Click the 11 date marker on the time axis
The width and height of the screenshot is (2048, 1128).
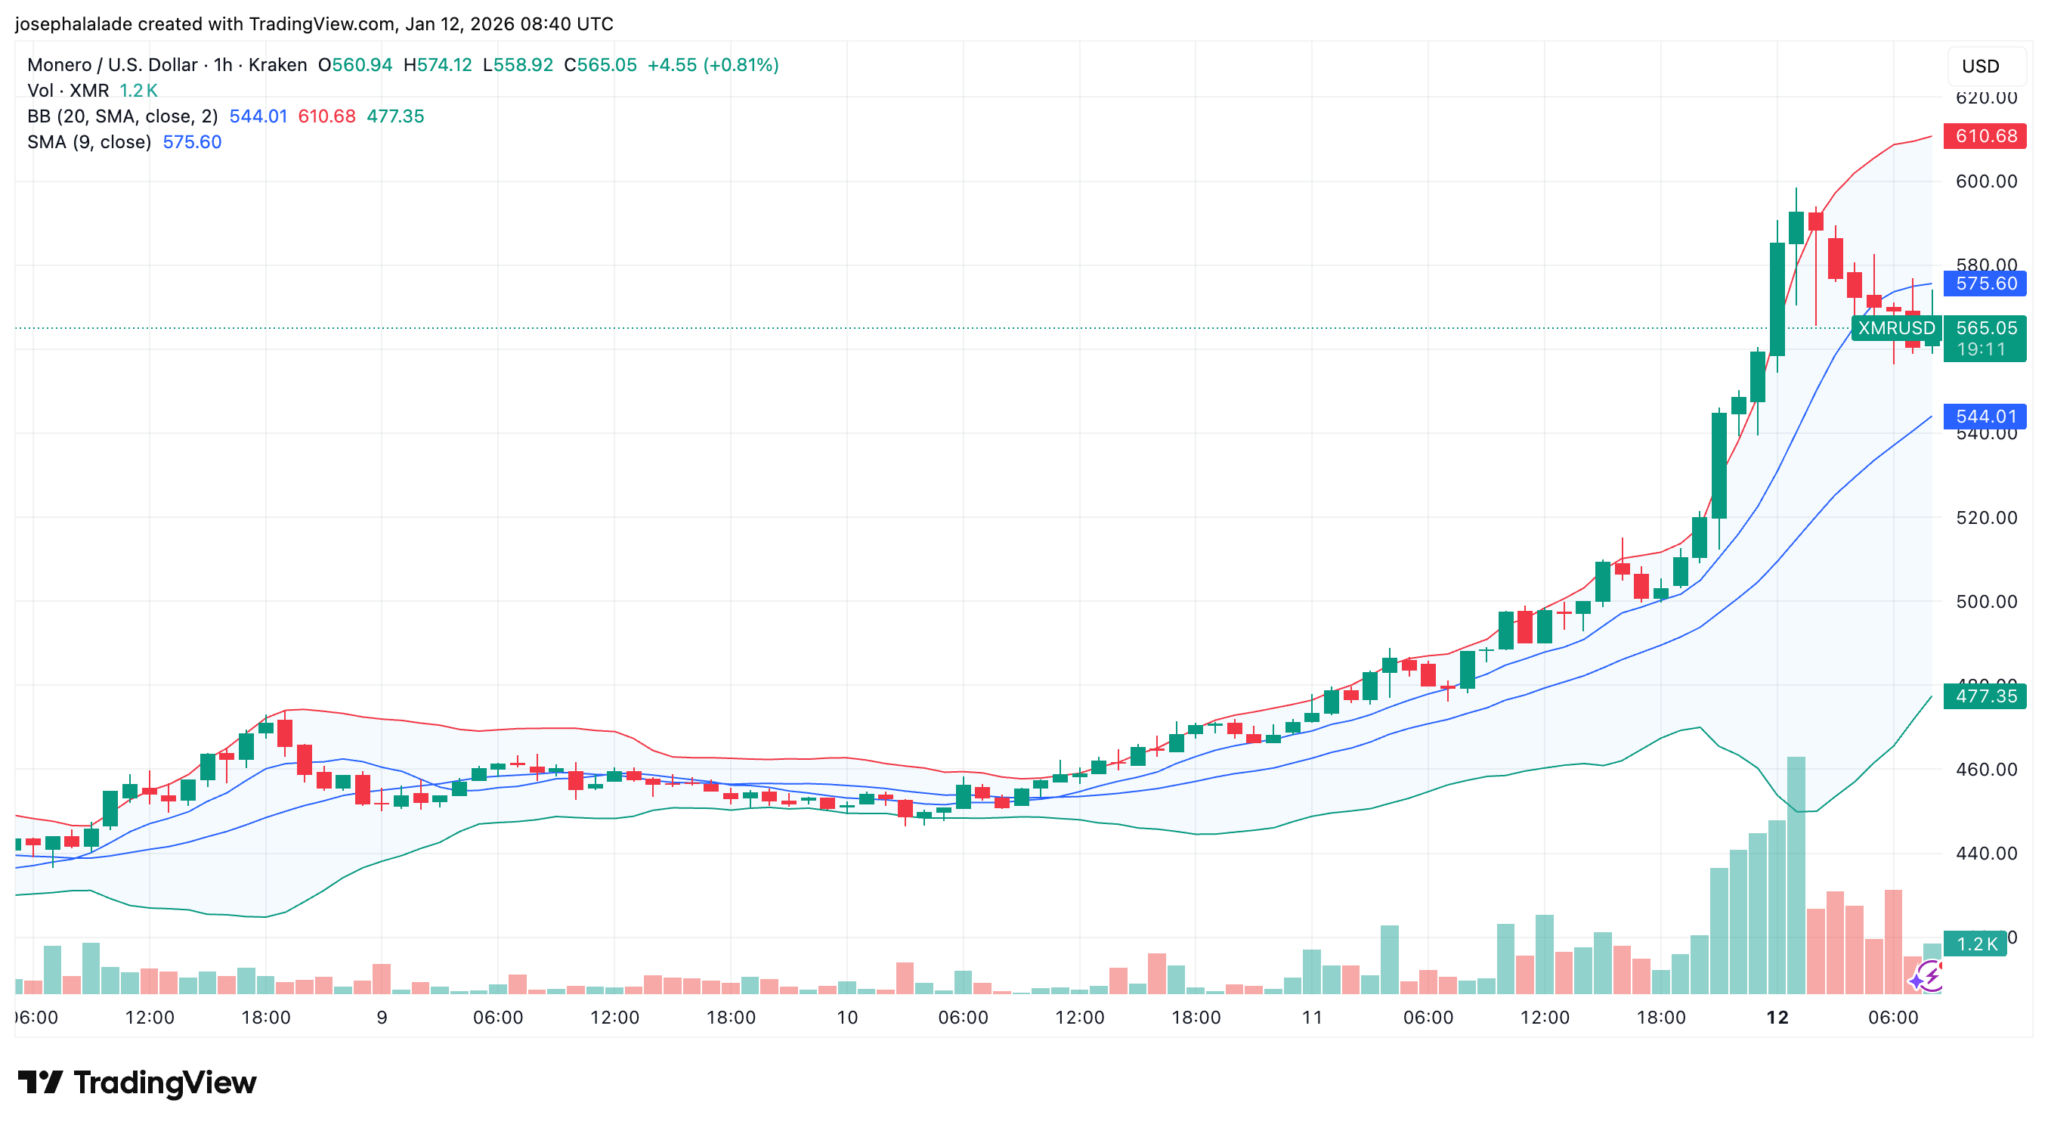1312,1018
